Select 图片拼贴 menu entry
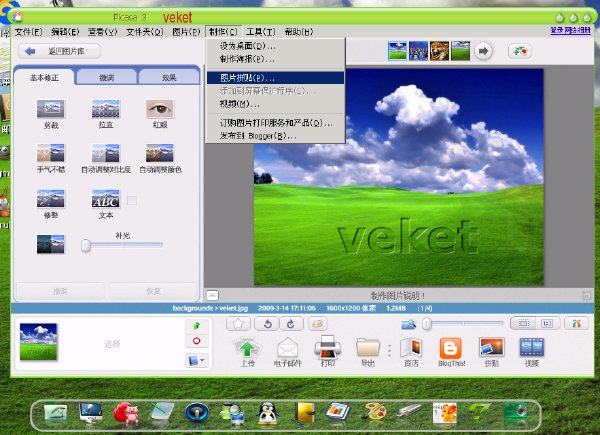Image resolution: width=600 pixels, height=435 pixels. point(275,78)
